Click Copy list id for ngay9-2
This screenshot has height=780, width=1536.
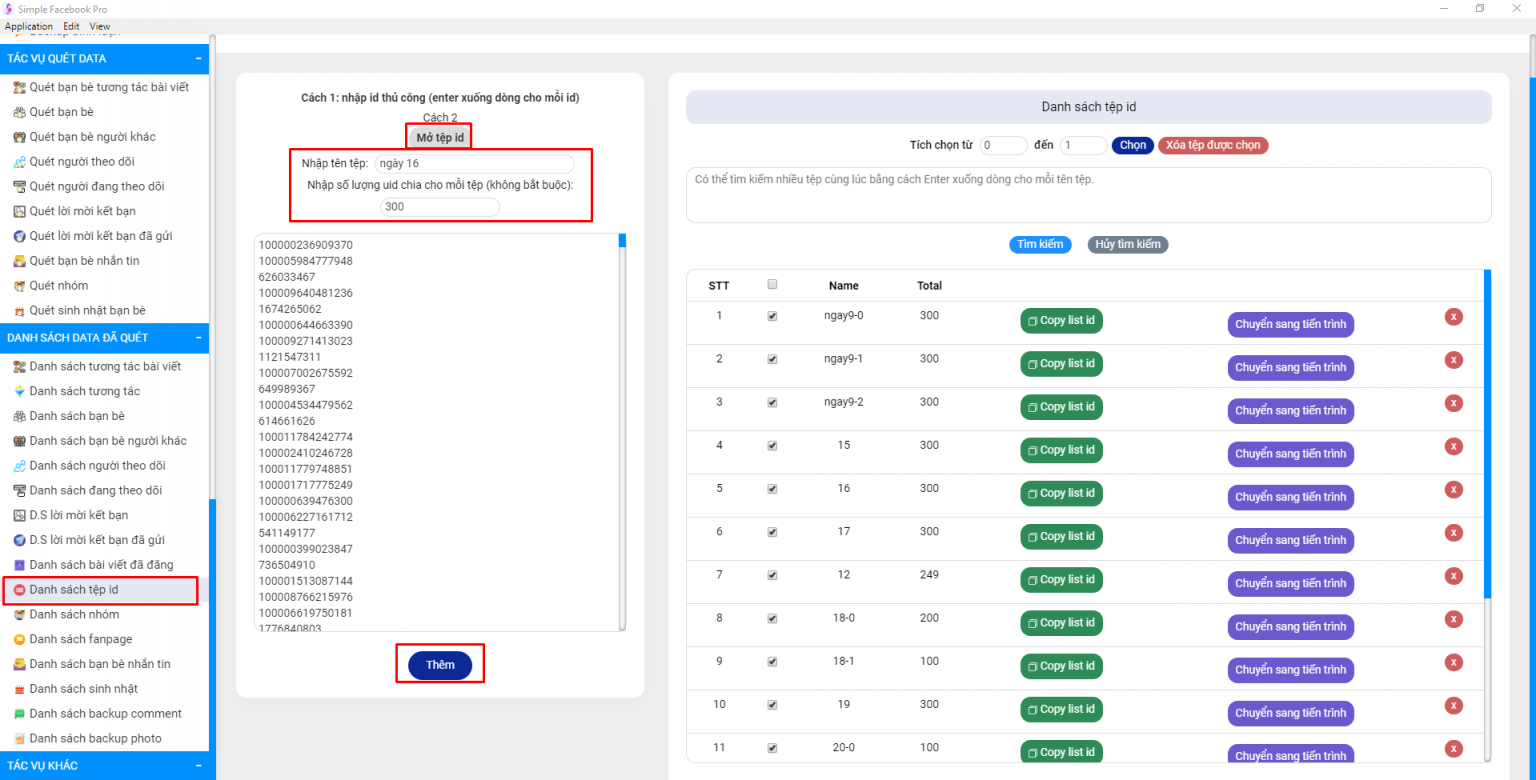[1061, 406]
